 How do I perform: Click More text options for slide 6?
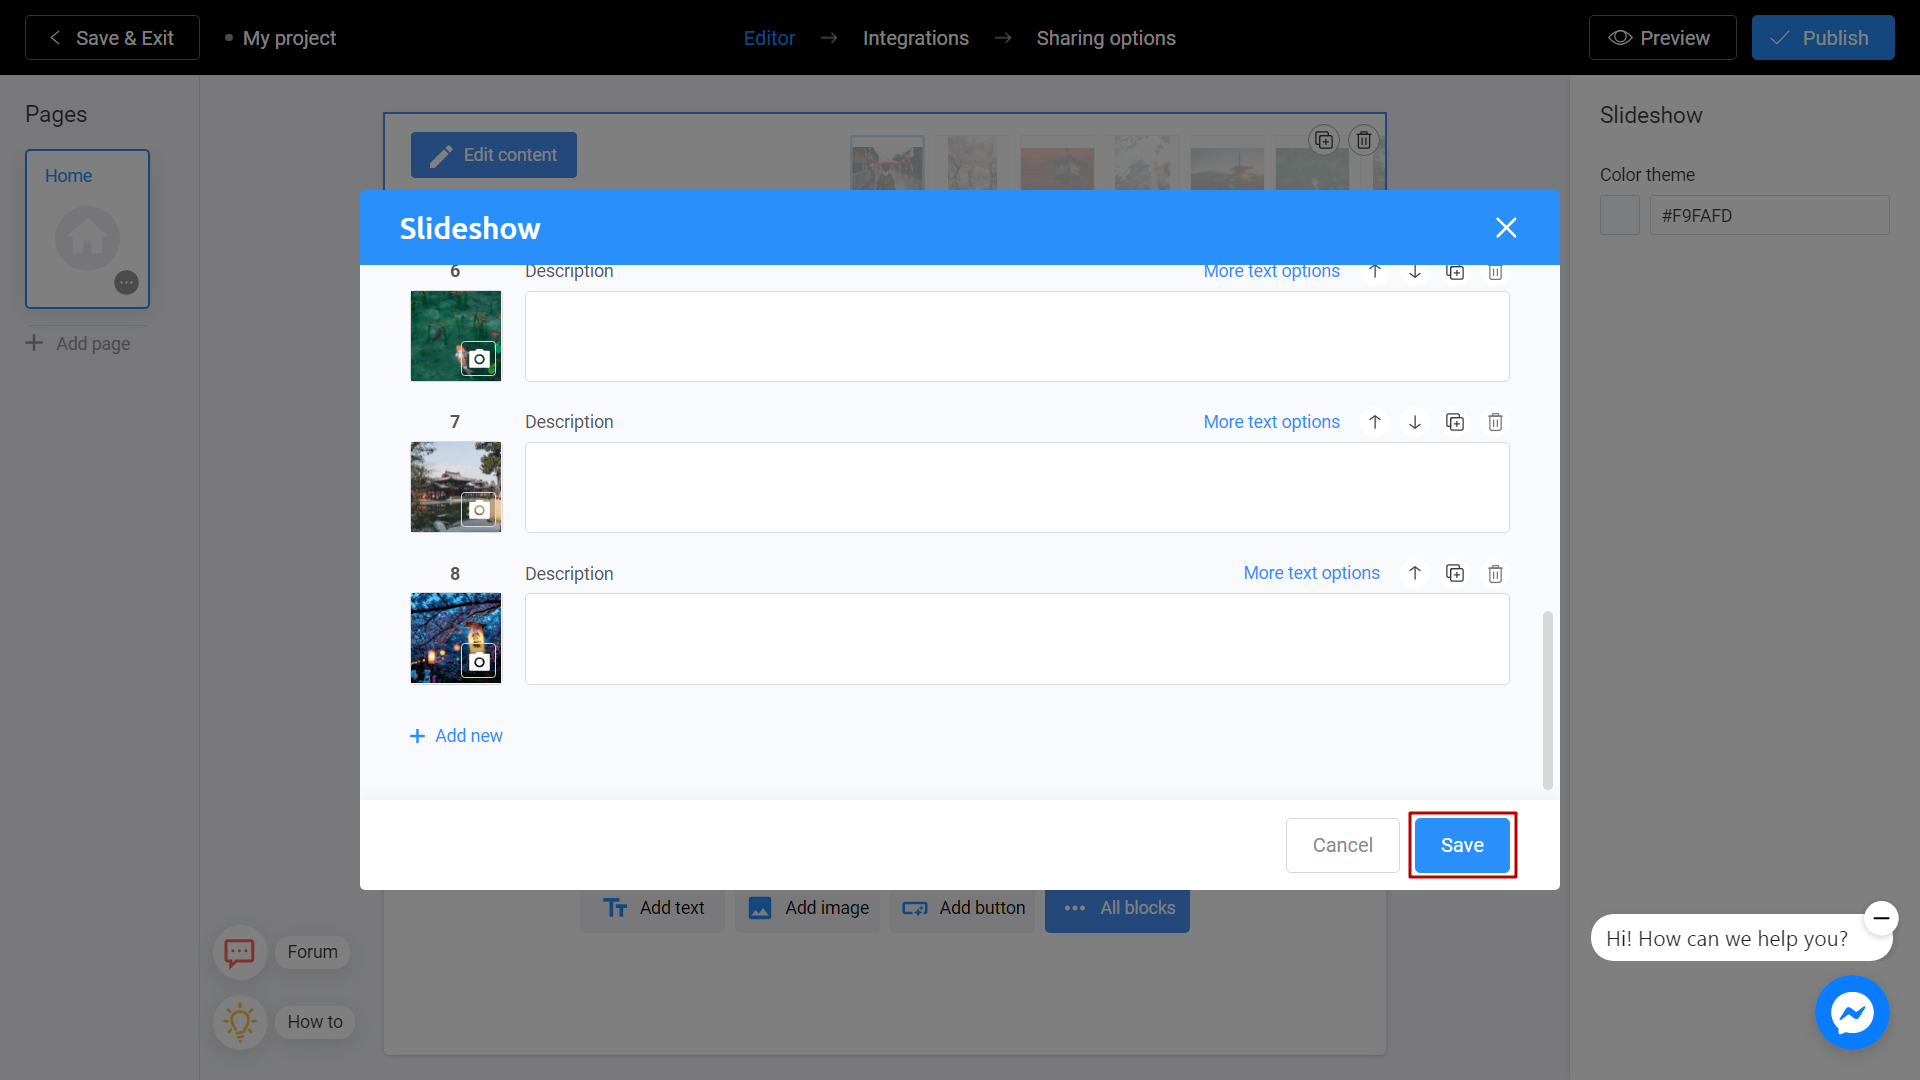(x=1271, y=270)
